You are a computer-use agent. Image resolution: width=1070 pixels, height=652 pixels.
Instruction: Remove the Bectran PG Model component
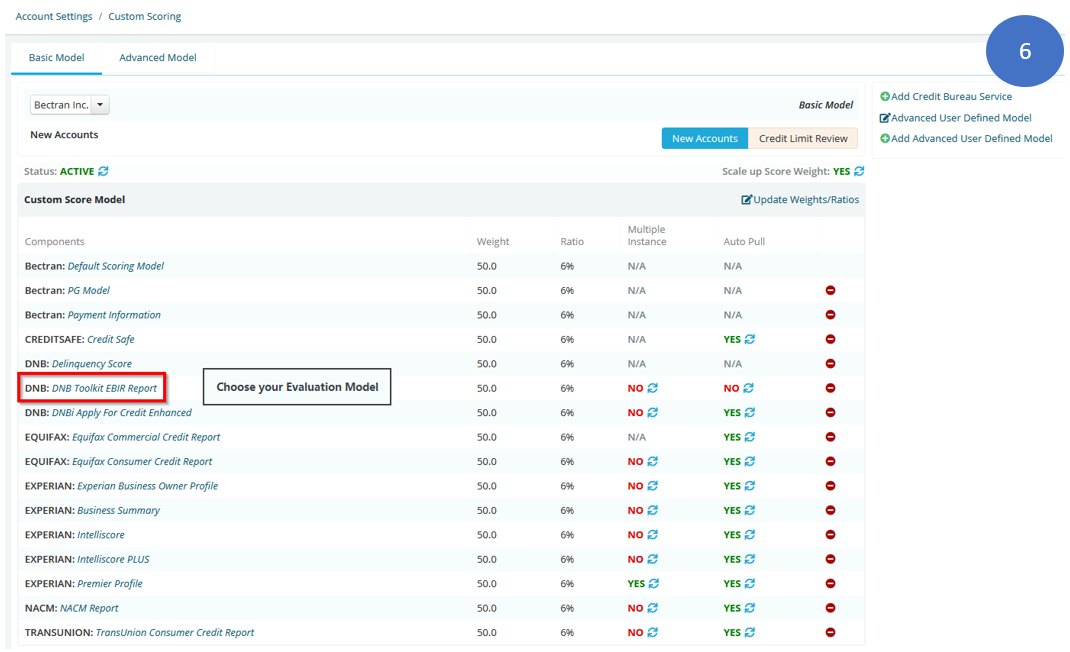830,290
